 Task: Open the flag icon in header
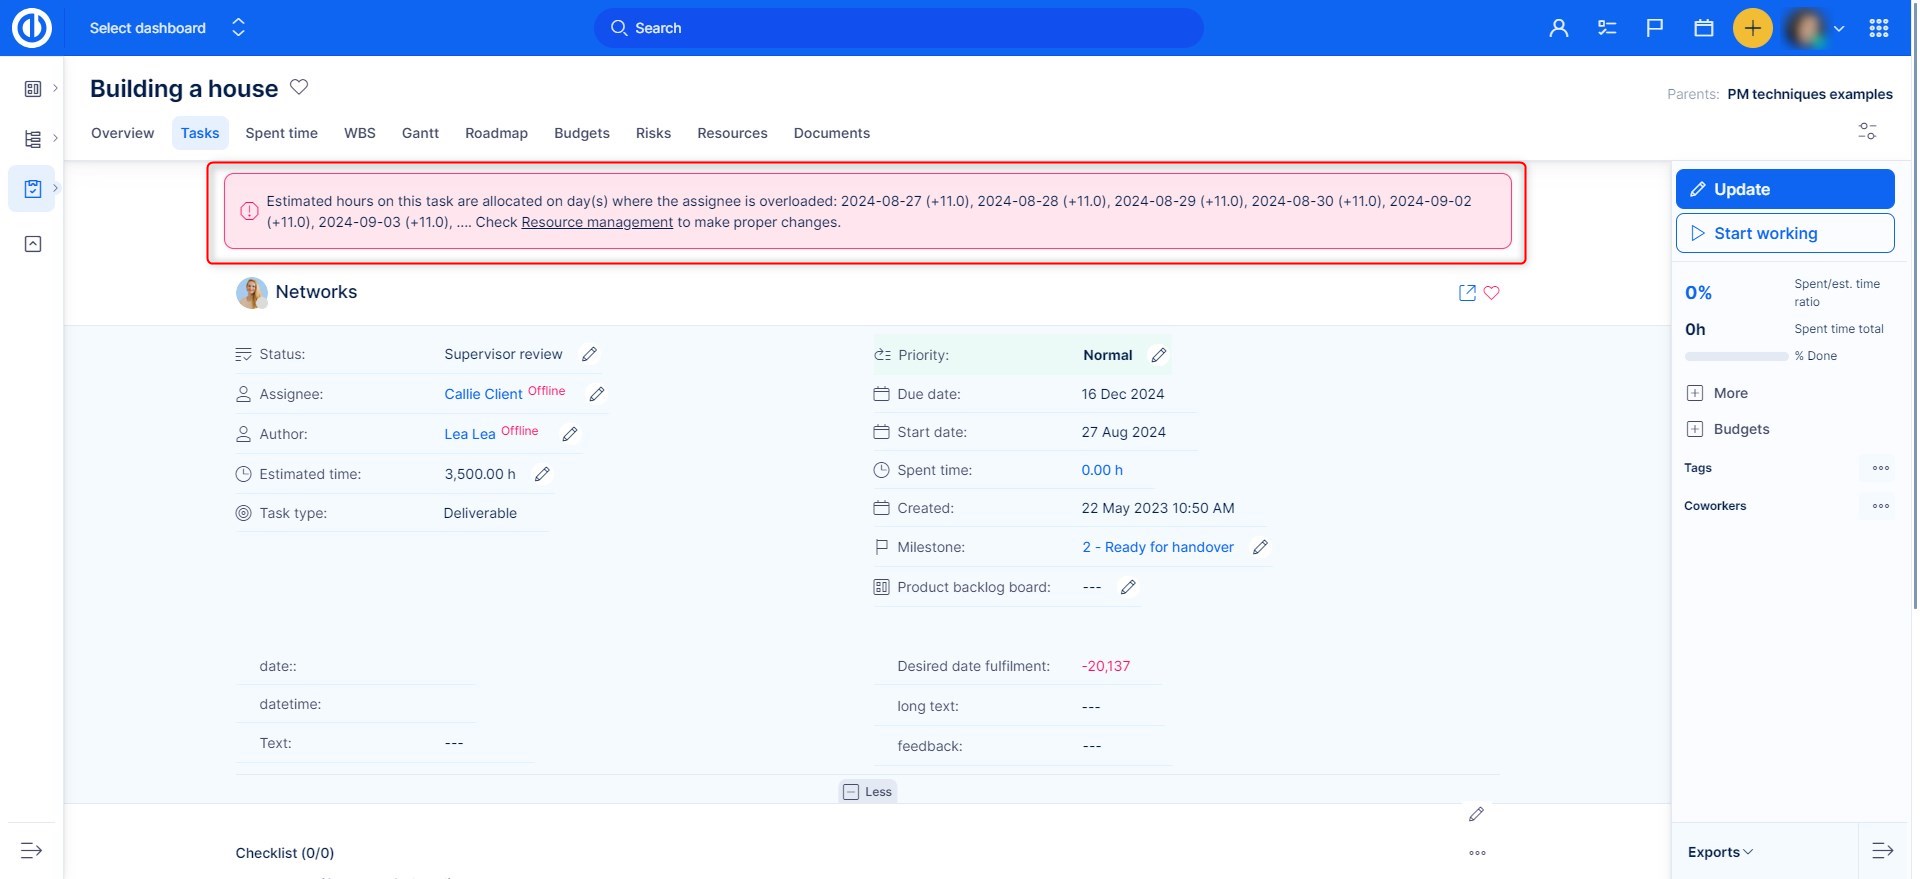1655,28
